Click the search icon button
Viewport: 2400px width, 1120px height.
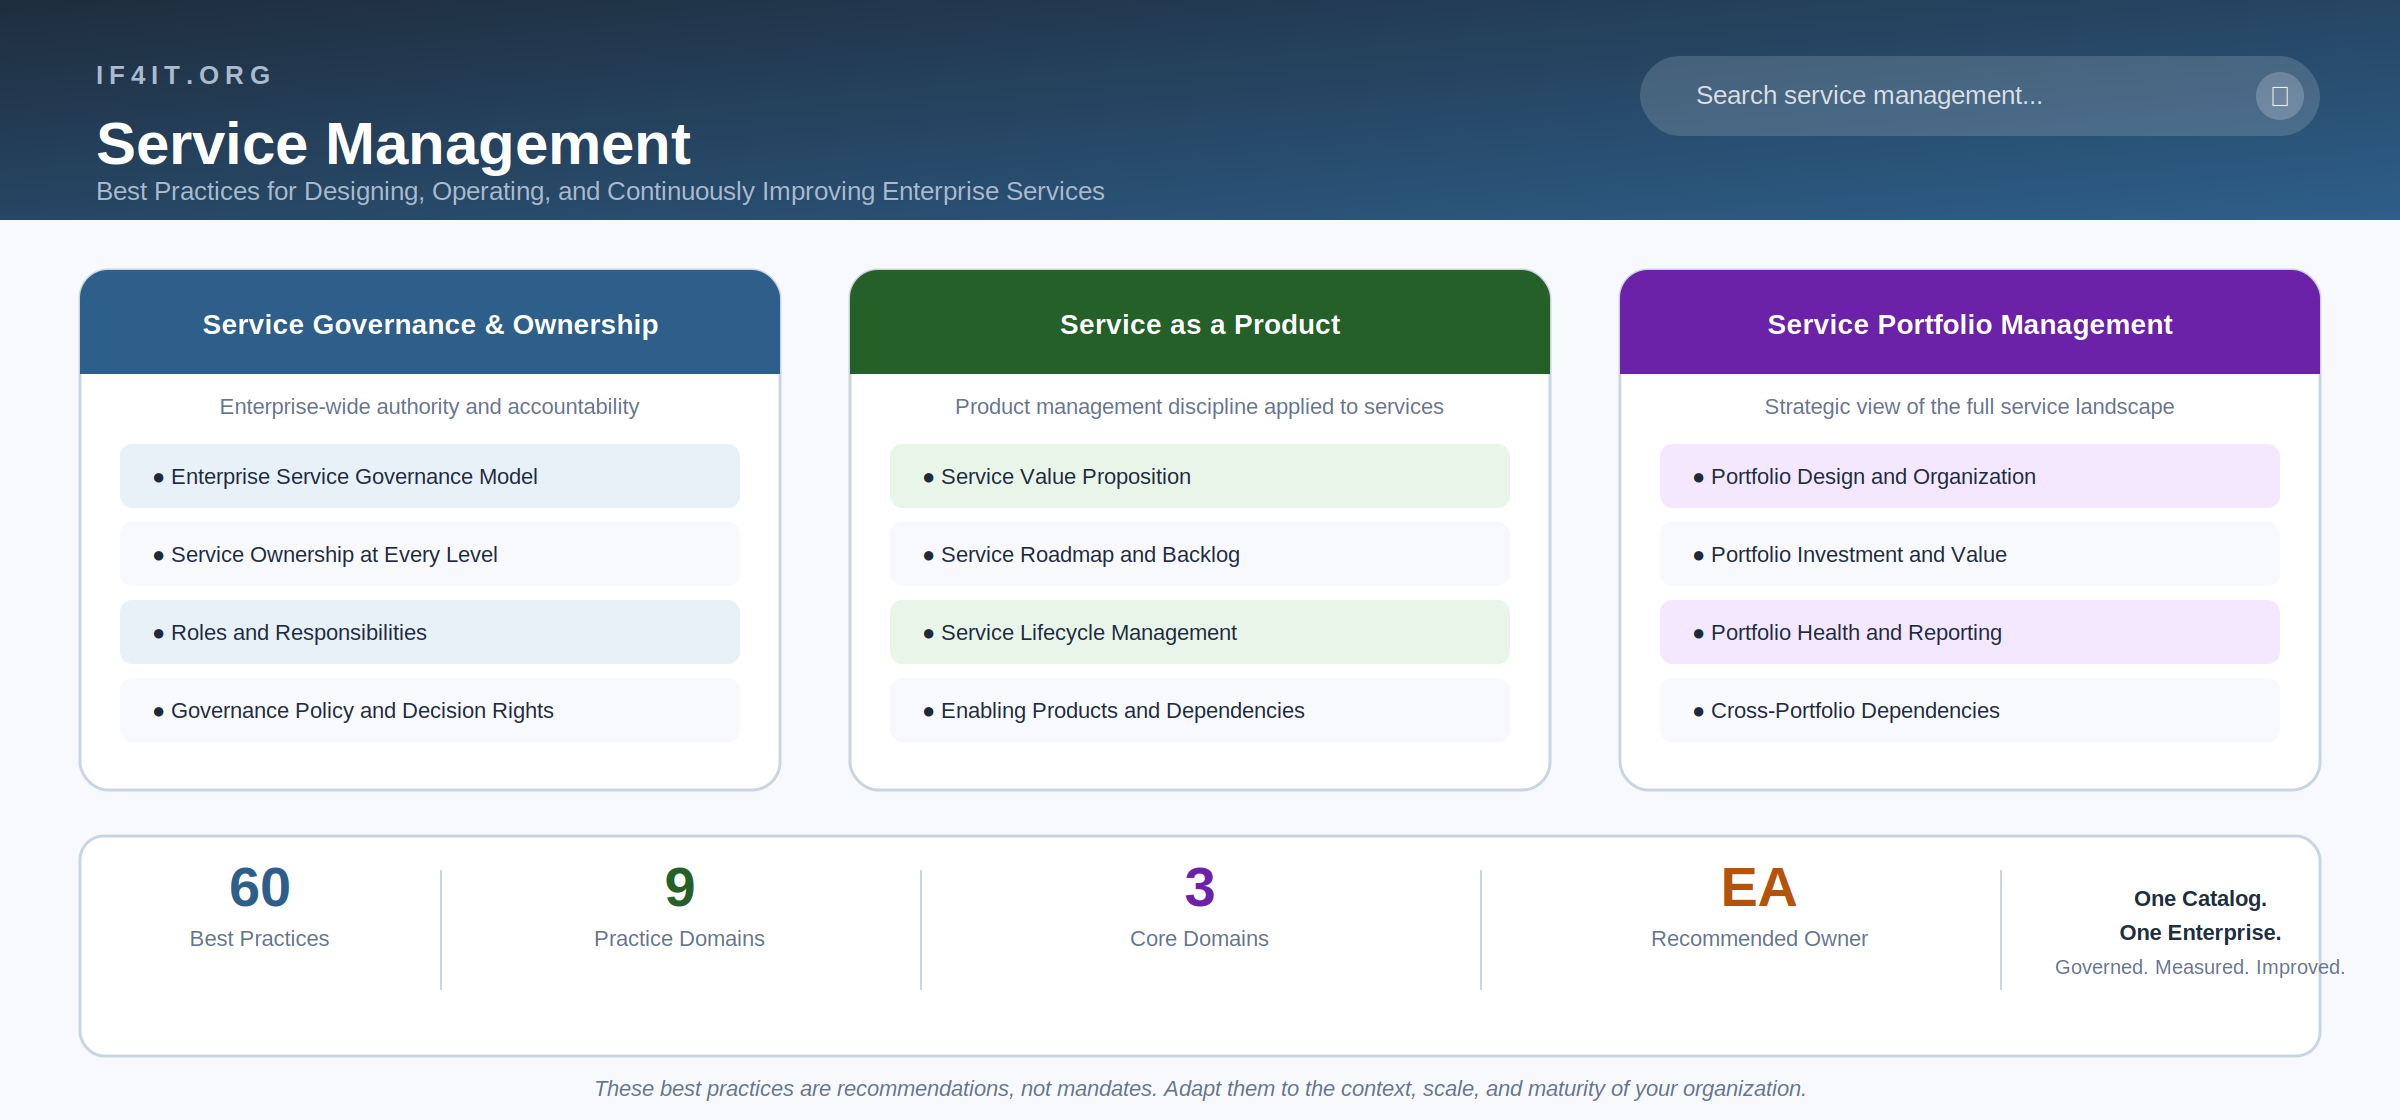(2279, 95)
